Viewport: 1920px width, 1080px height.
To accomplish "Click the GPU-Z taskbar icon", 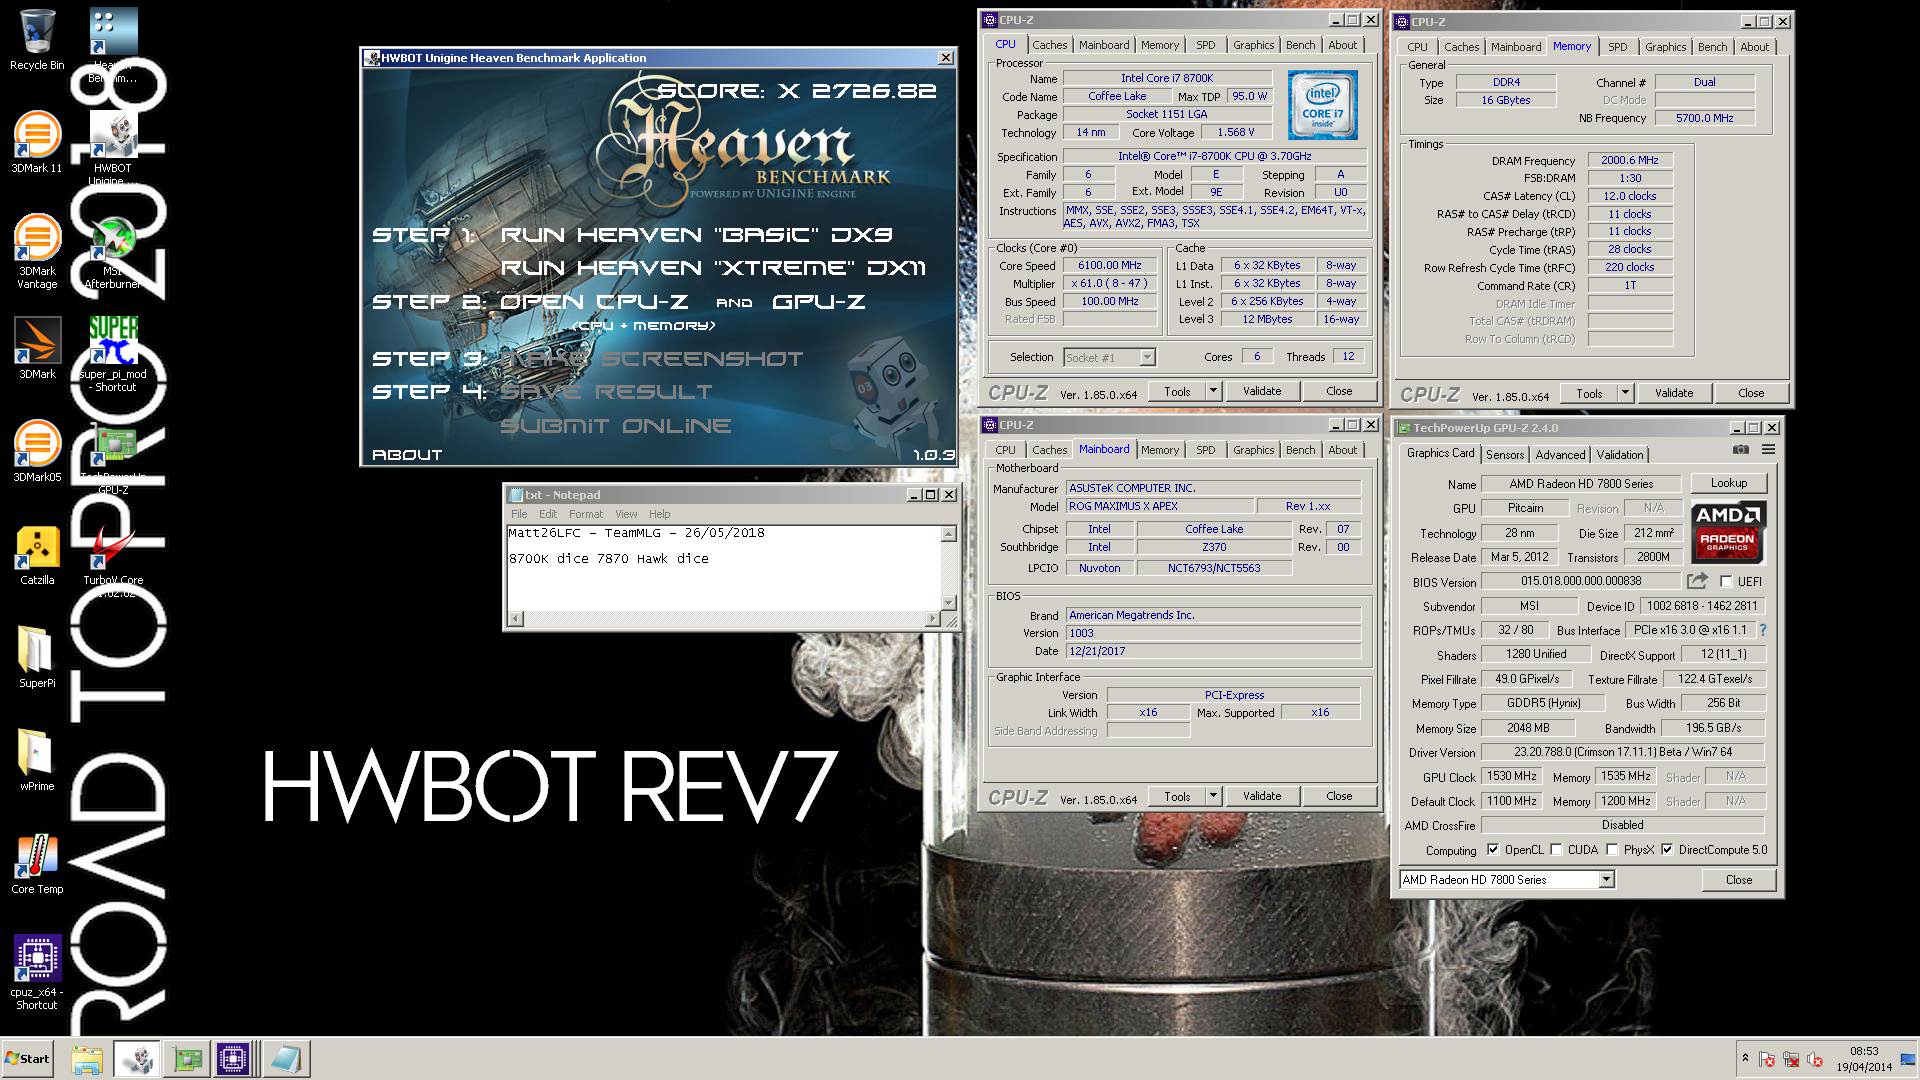I will (186, 1059).
